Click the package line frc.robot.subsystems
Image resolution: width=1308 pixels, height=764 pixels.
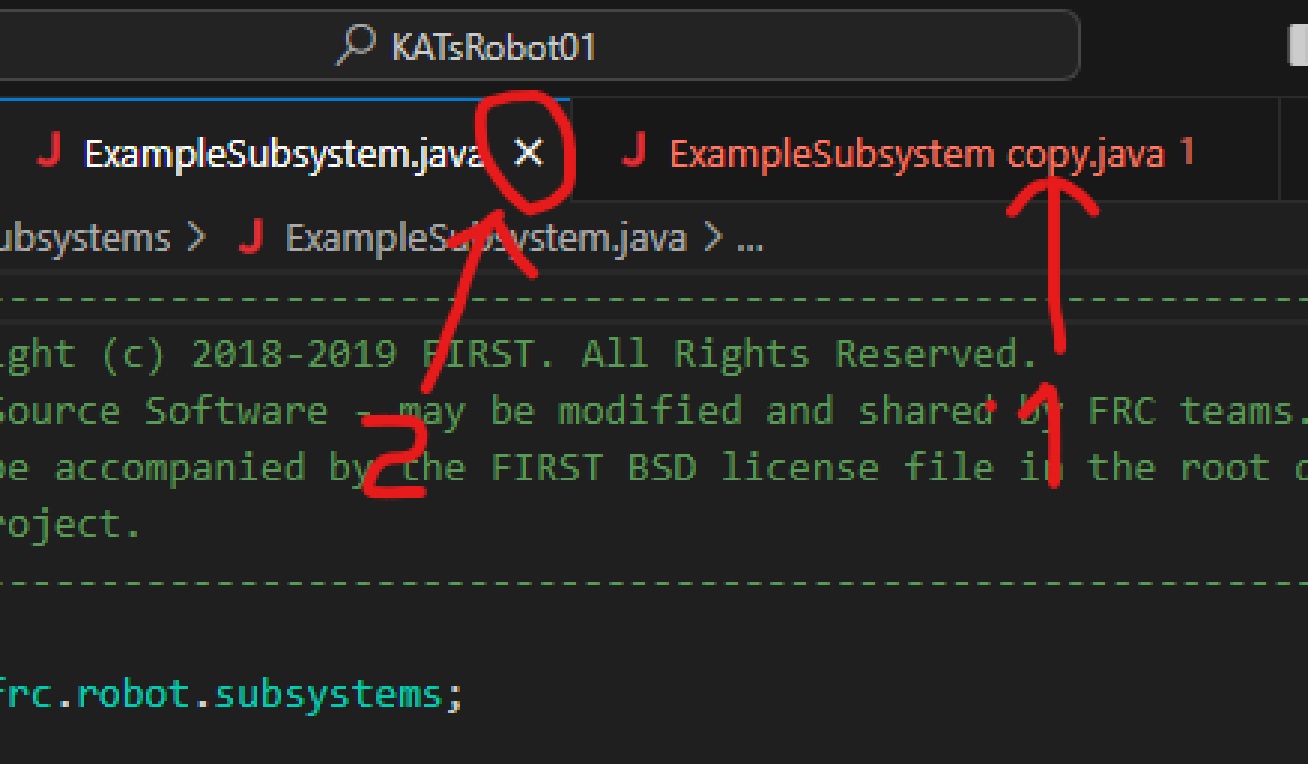pos(232,694)
